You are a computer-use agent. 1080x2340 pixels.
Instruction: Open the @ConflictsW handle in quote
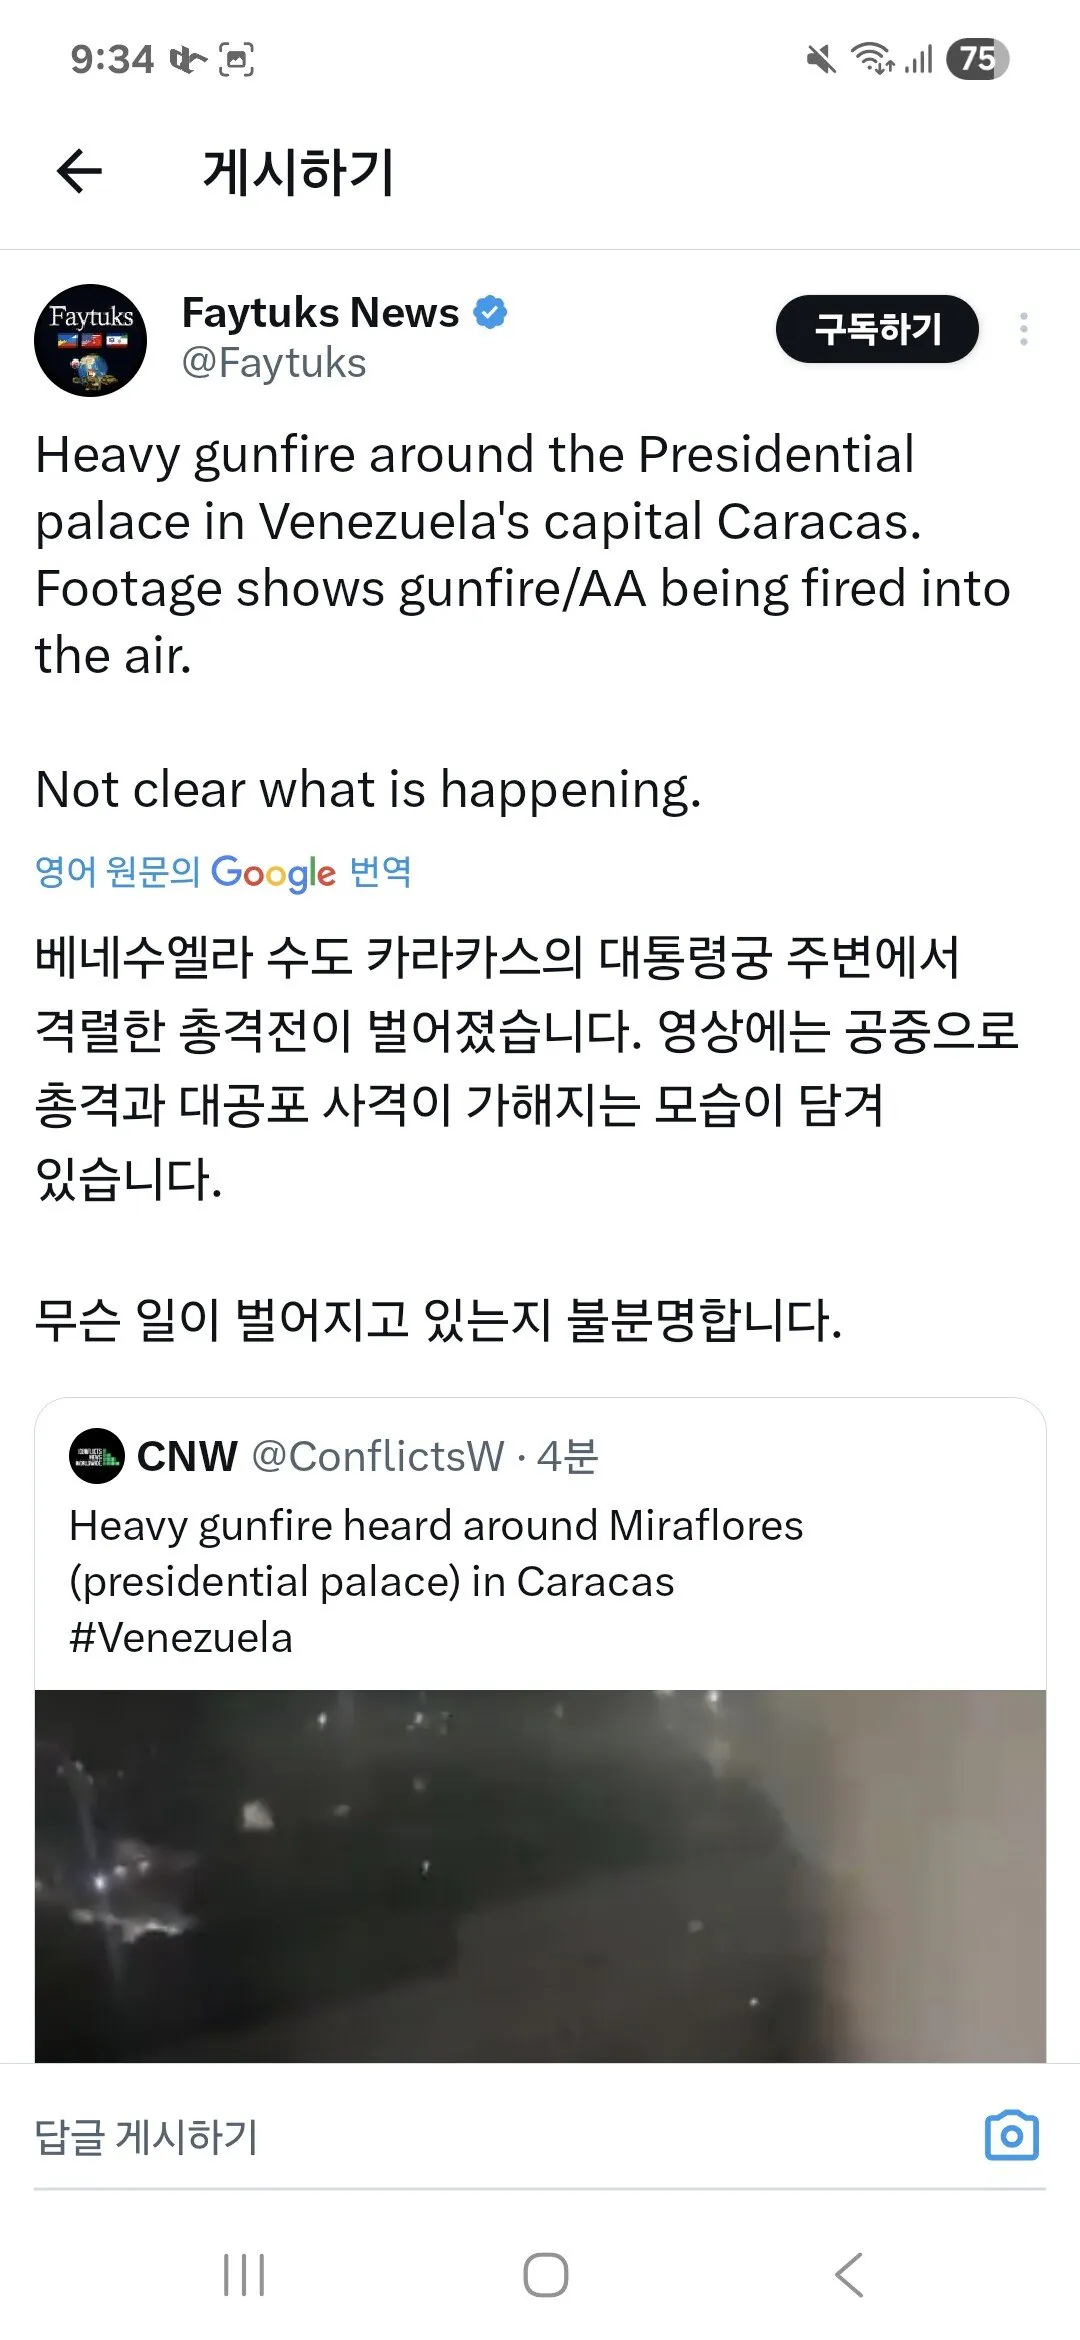point(378,1457)
